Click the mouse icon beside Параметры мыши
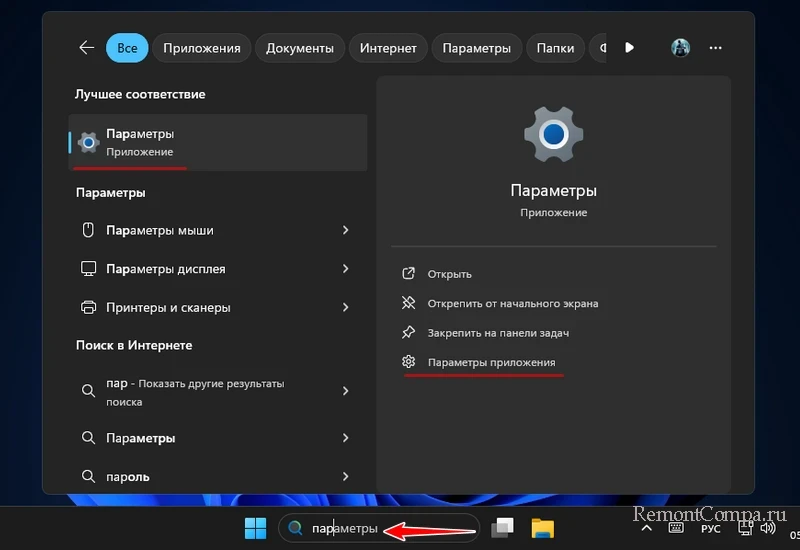 [x=88, y=230]
